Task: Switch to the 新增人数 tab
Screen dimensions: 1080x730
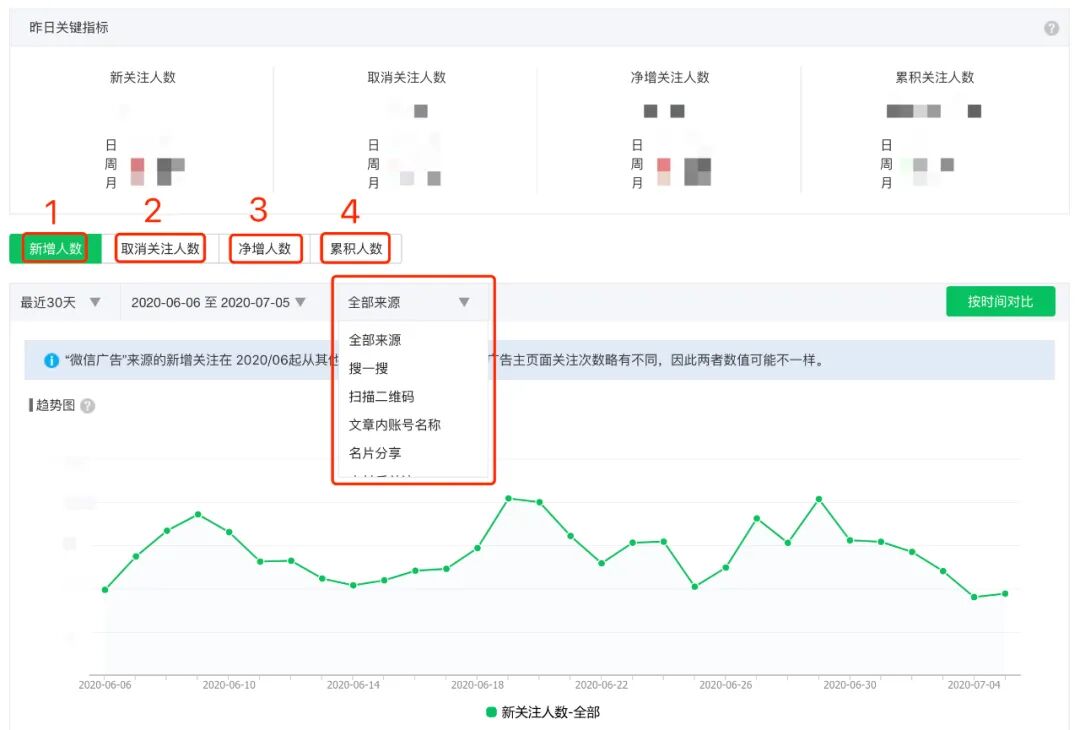Action: click(x=55, y=249)
